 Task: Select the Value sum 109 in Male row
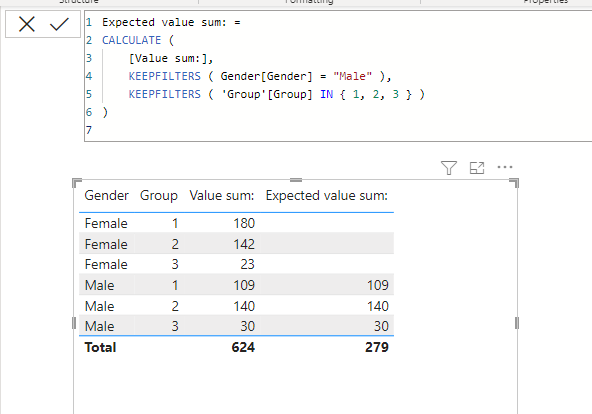click(x=244, y=285)
